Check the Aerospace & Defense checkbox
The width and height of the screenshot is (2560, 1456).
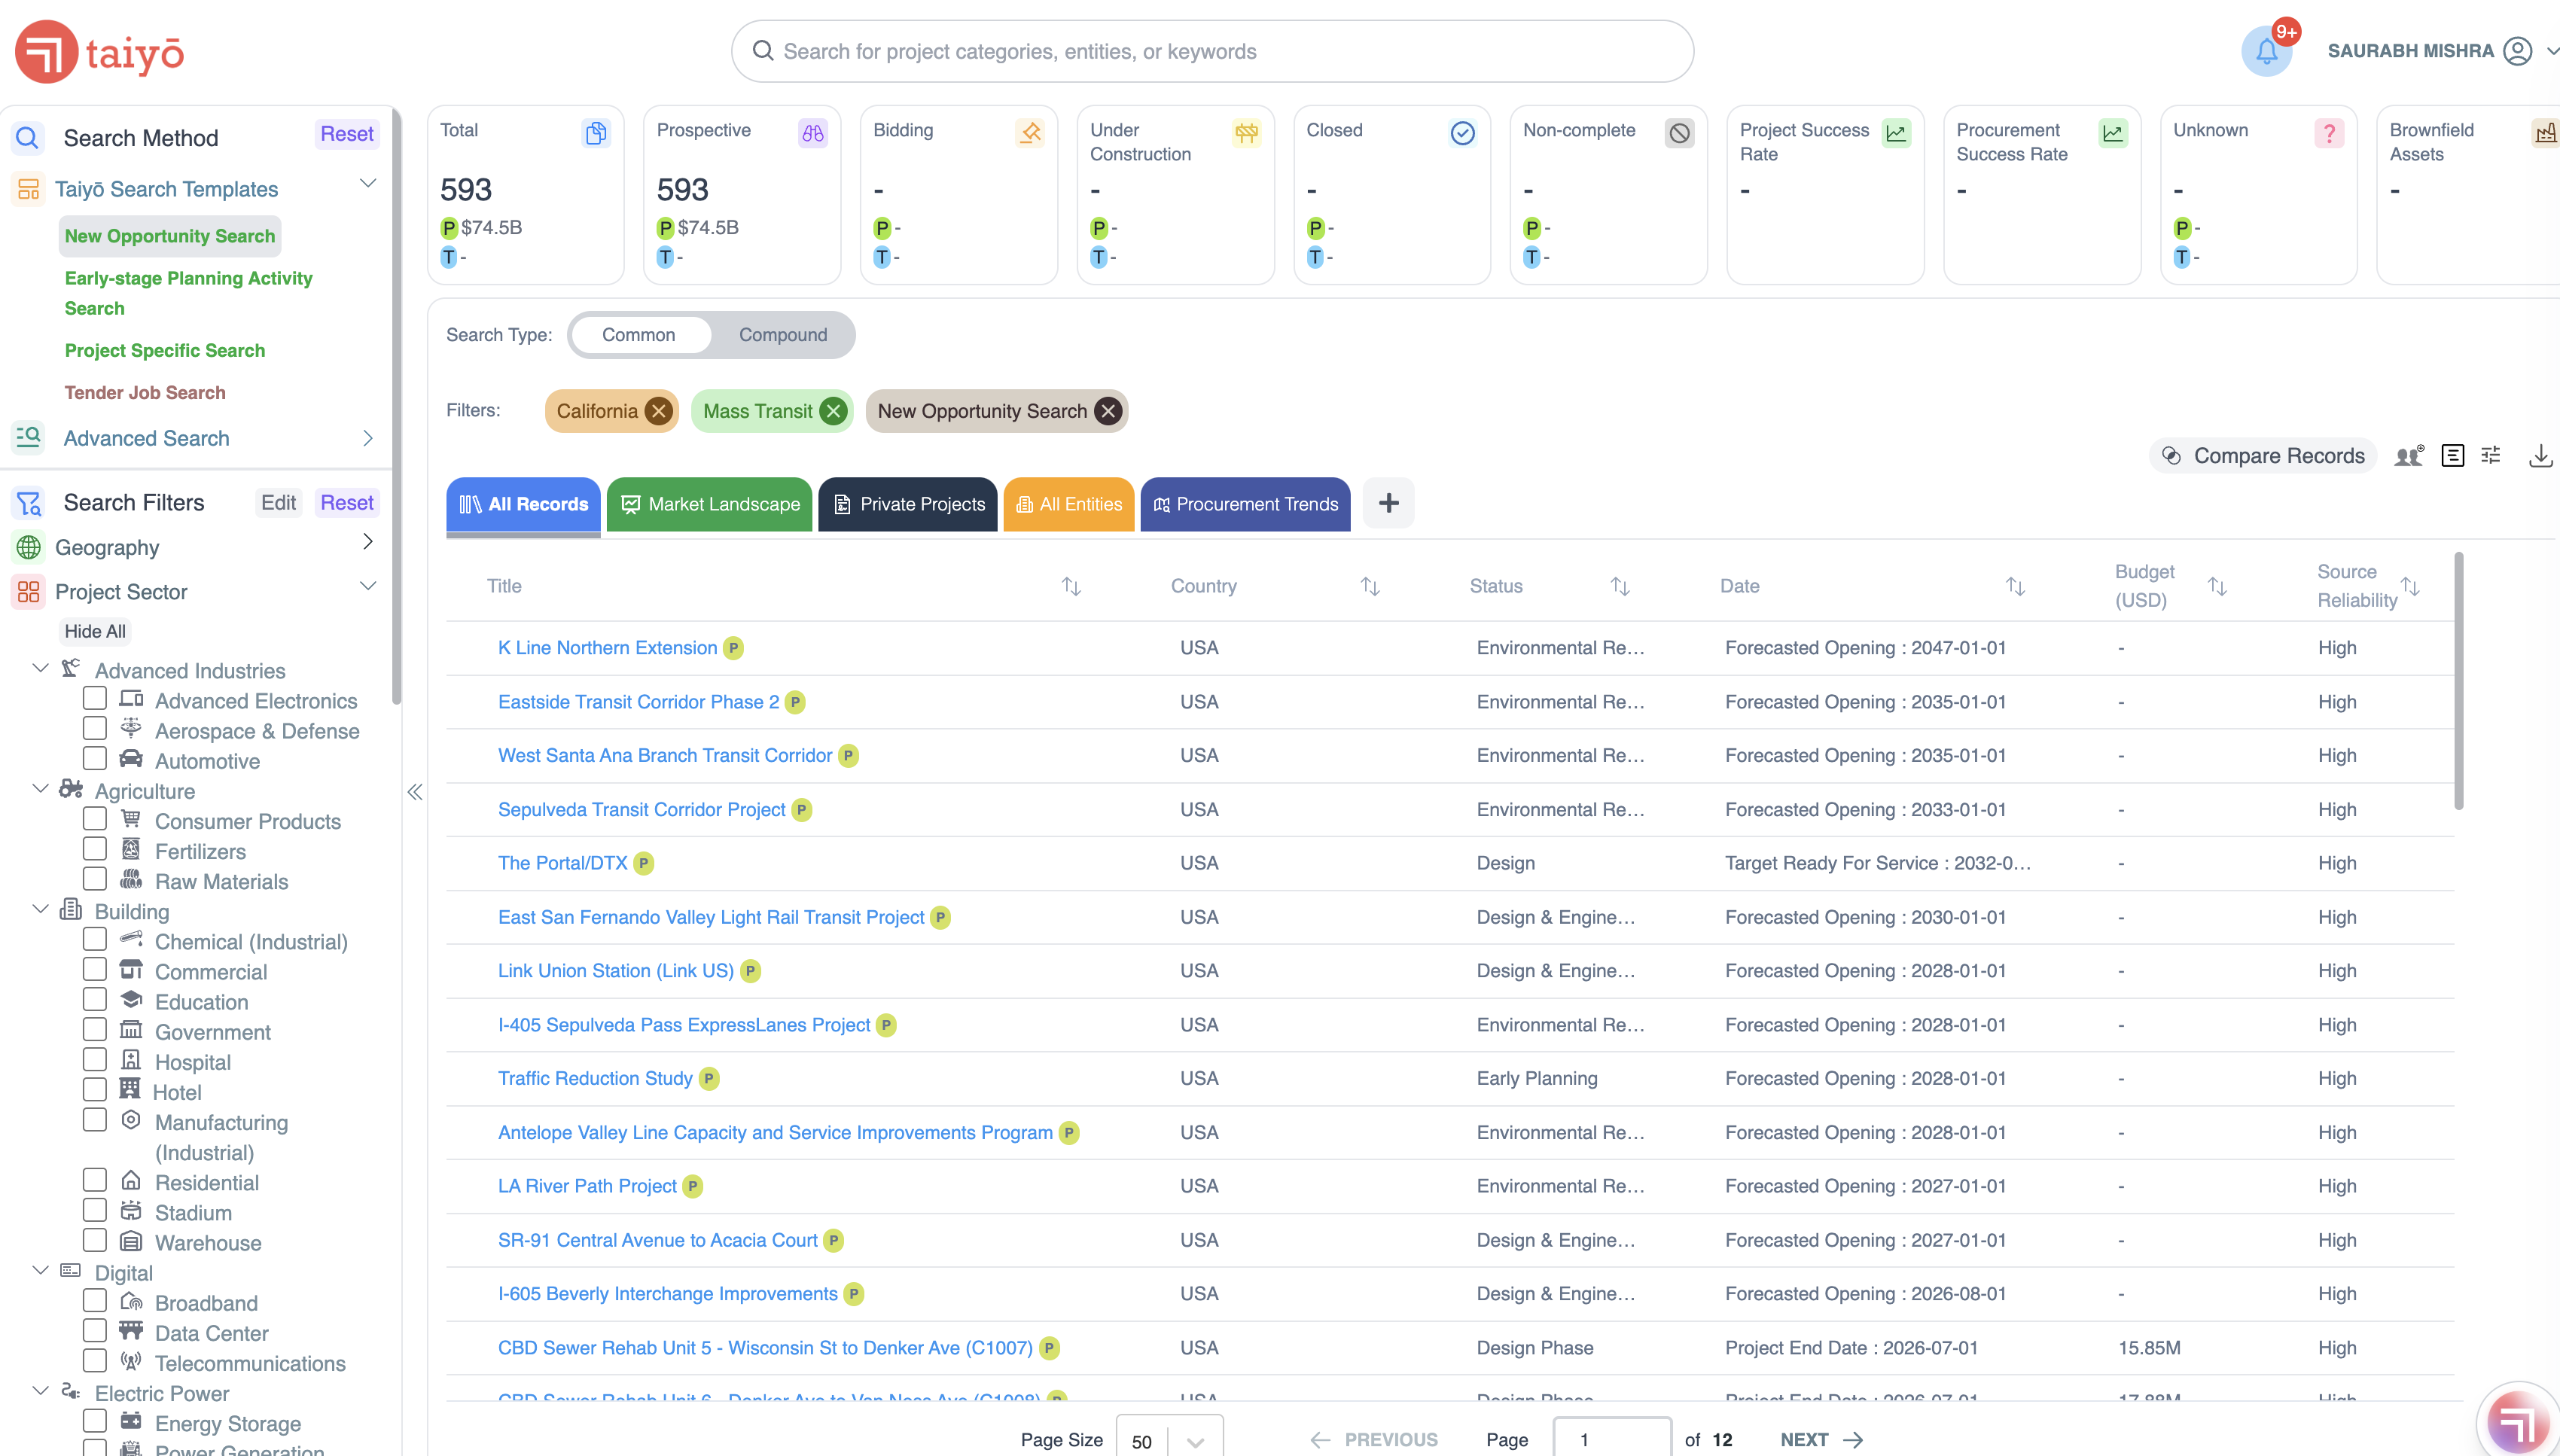point(95,729)
